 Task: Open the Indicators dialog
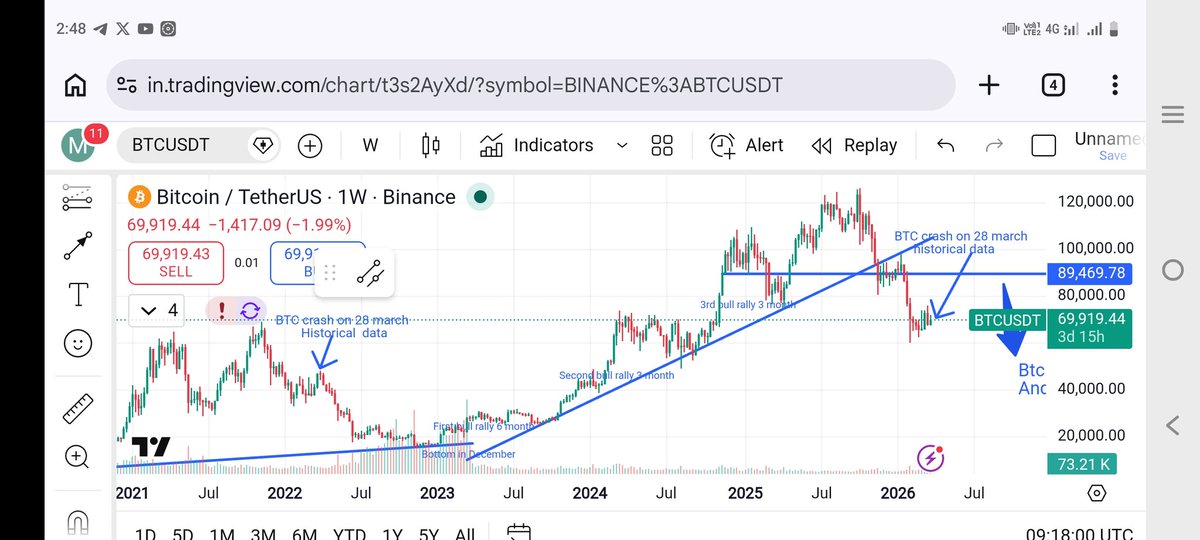pos(536,146)
